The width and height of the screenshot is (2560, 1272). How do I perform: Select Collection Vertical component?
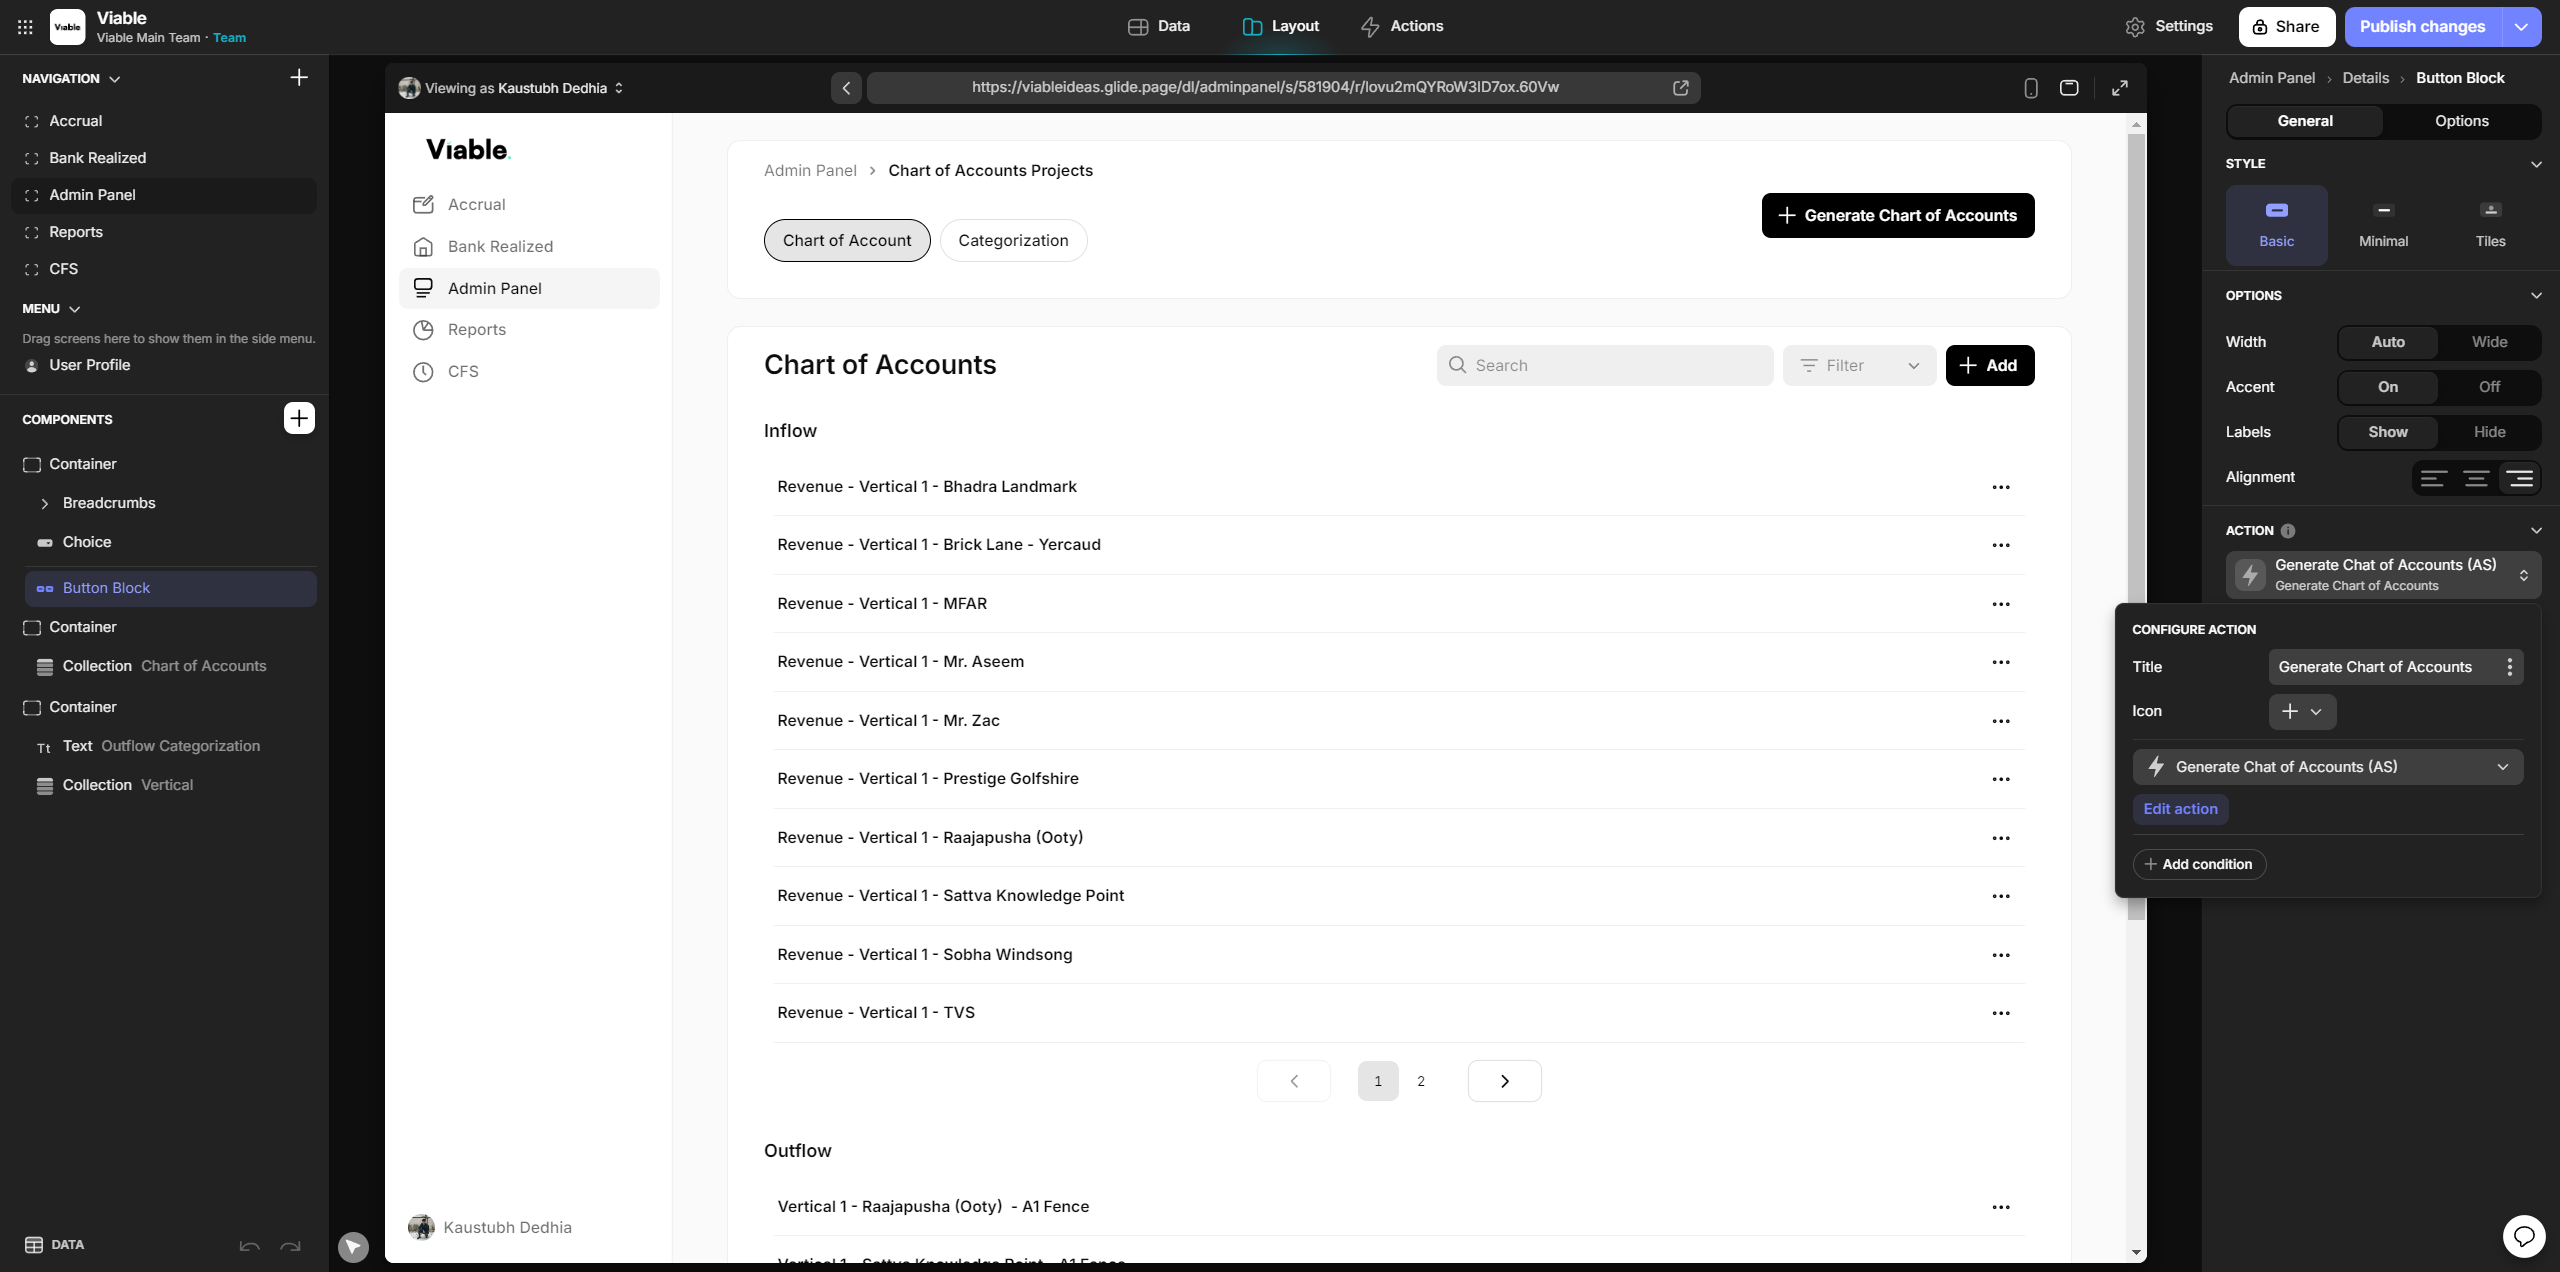170,786
